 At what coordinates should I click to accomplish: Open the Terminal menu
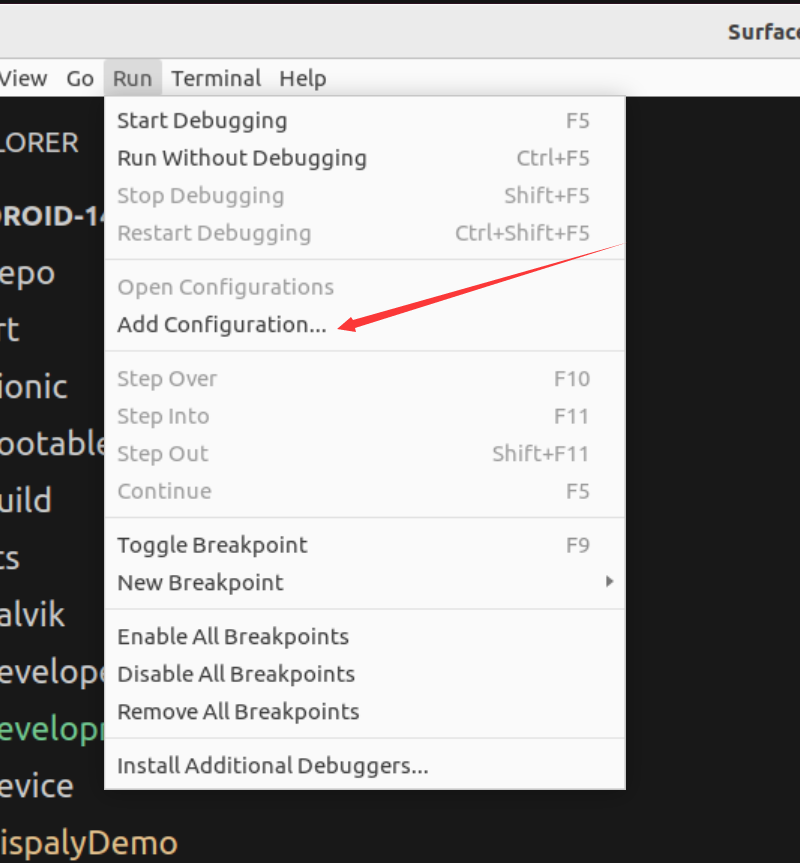216,78
